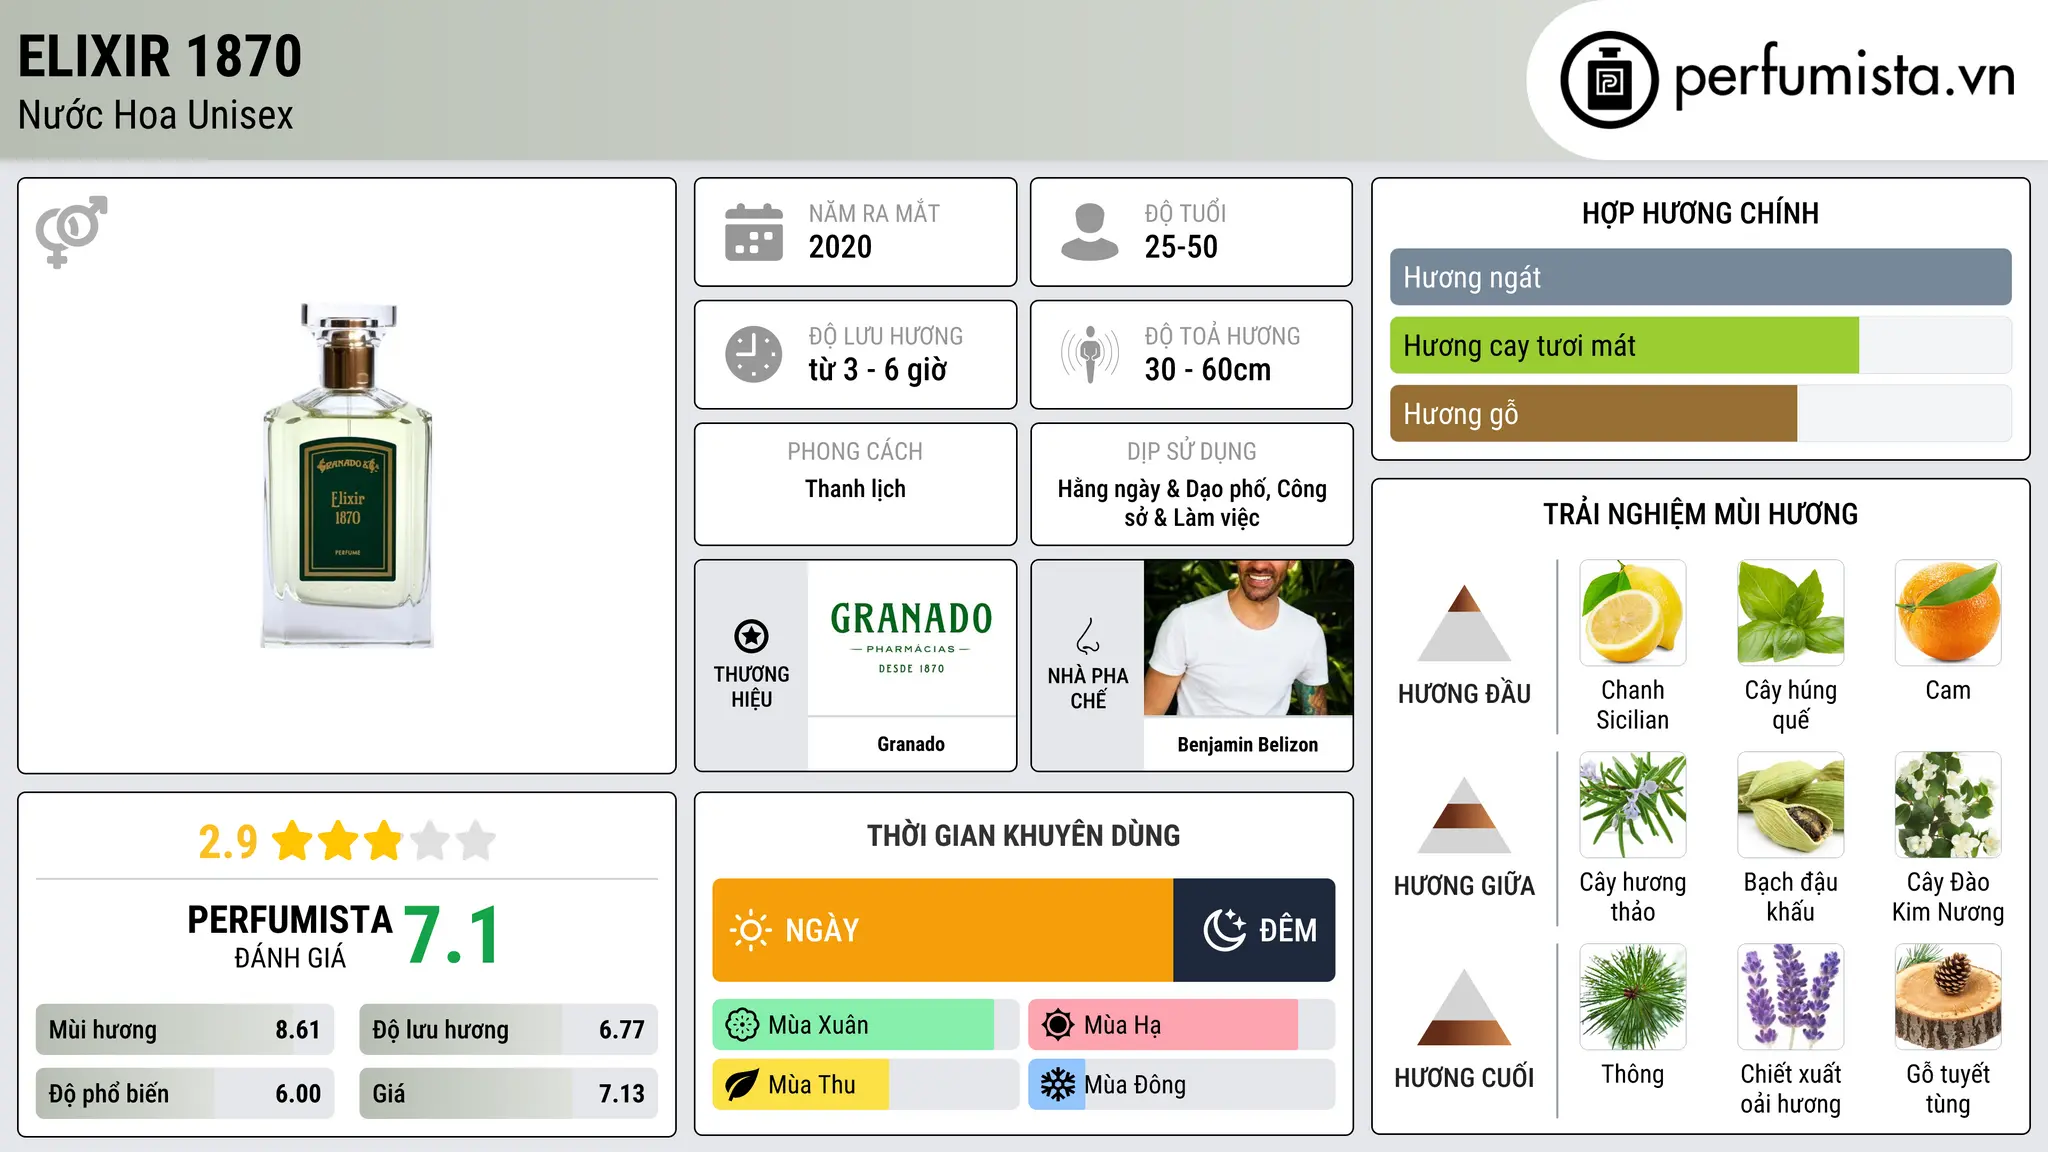Click the leaf icon for Mùa Thu

coord(742,1085)
